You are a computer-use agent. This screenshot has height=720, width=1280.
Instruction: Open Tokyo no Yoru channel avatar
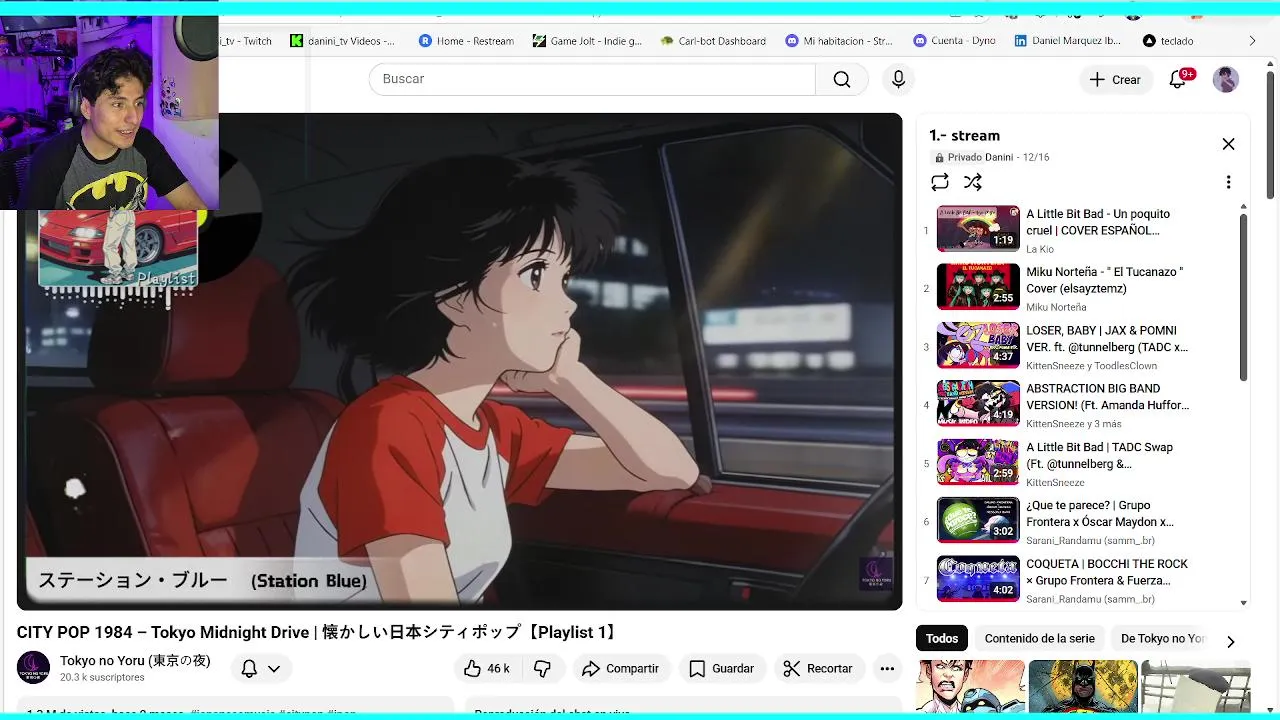33,668
